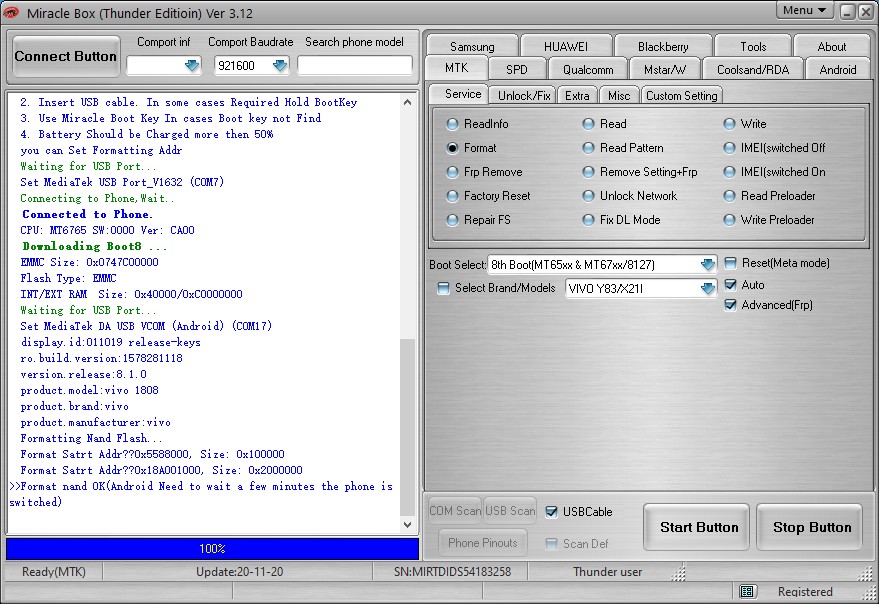The height and width of the screenshot is (604, 879).
Task: Click the Miracle Box app logo icon
Action: point(11,12)
